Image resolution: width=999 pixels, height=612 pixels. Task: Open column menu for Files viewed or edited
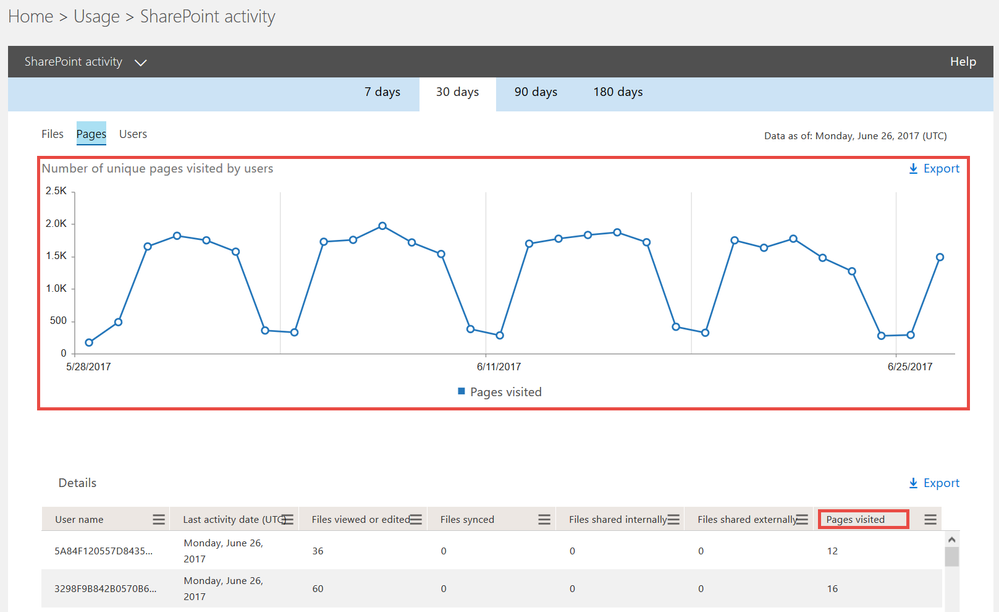[416, 520]
